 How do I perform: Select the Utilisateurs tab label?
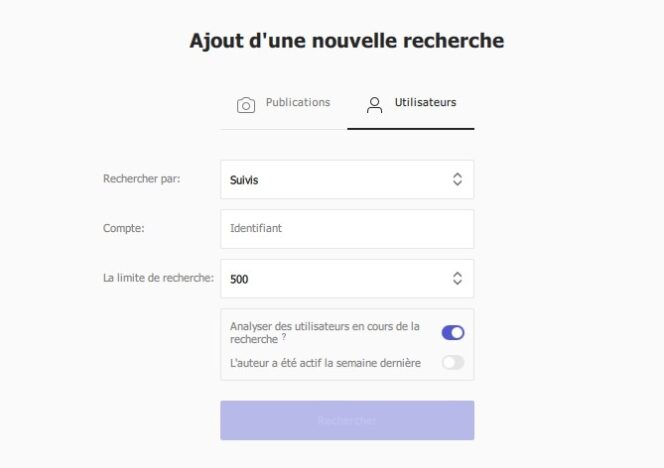coord(425,103)
